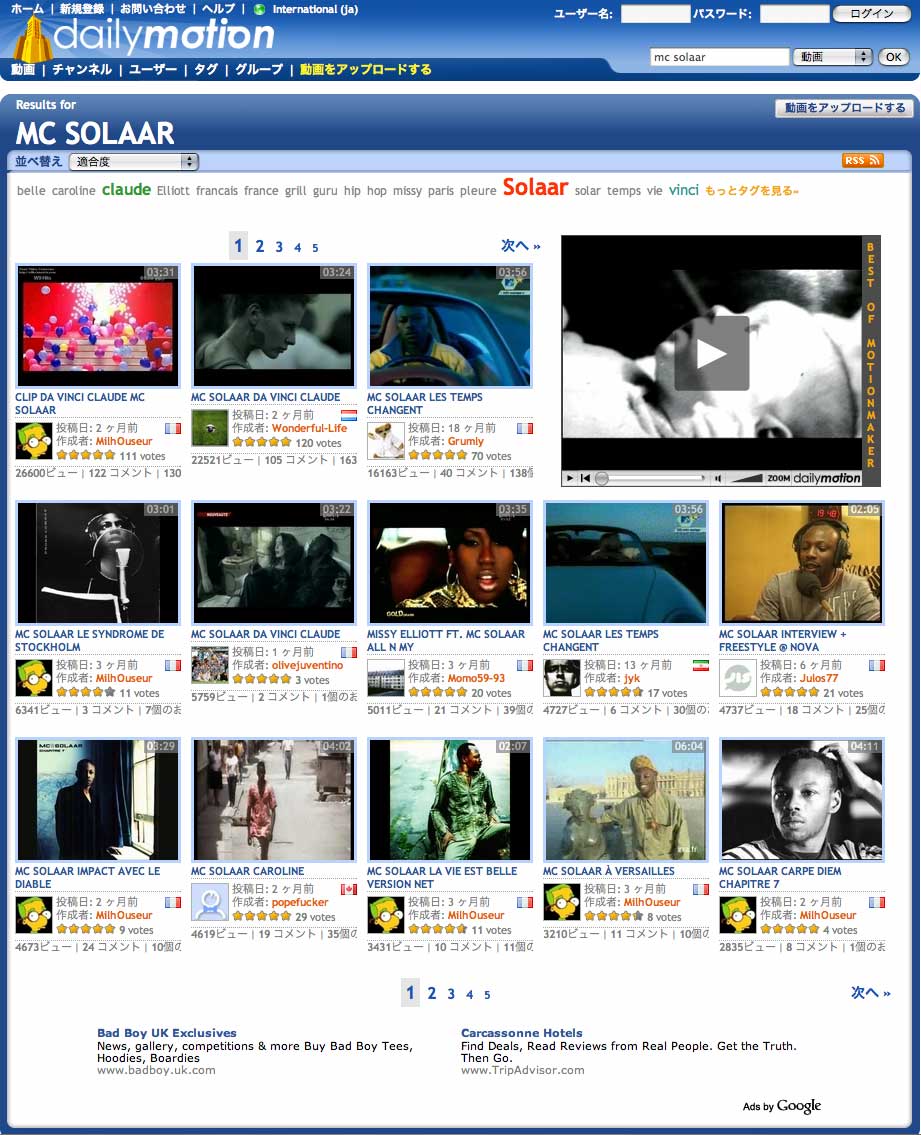Click yellow upload video link in nav
This screenshot has height=1135, width=921.
click(x=366, y=69)
